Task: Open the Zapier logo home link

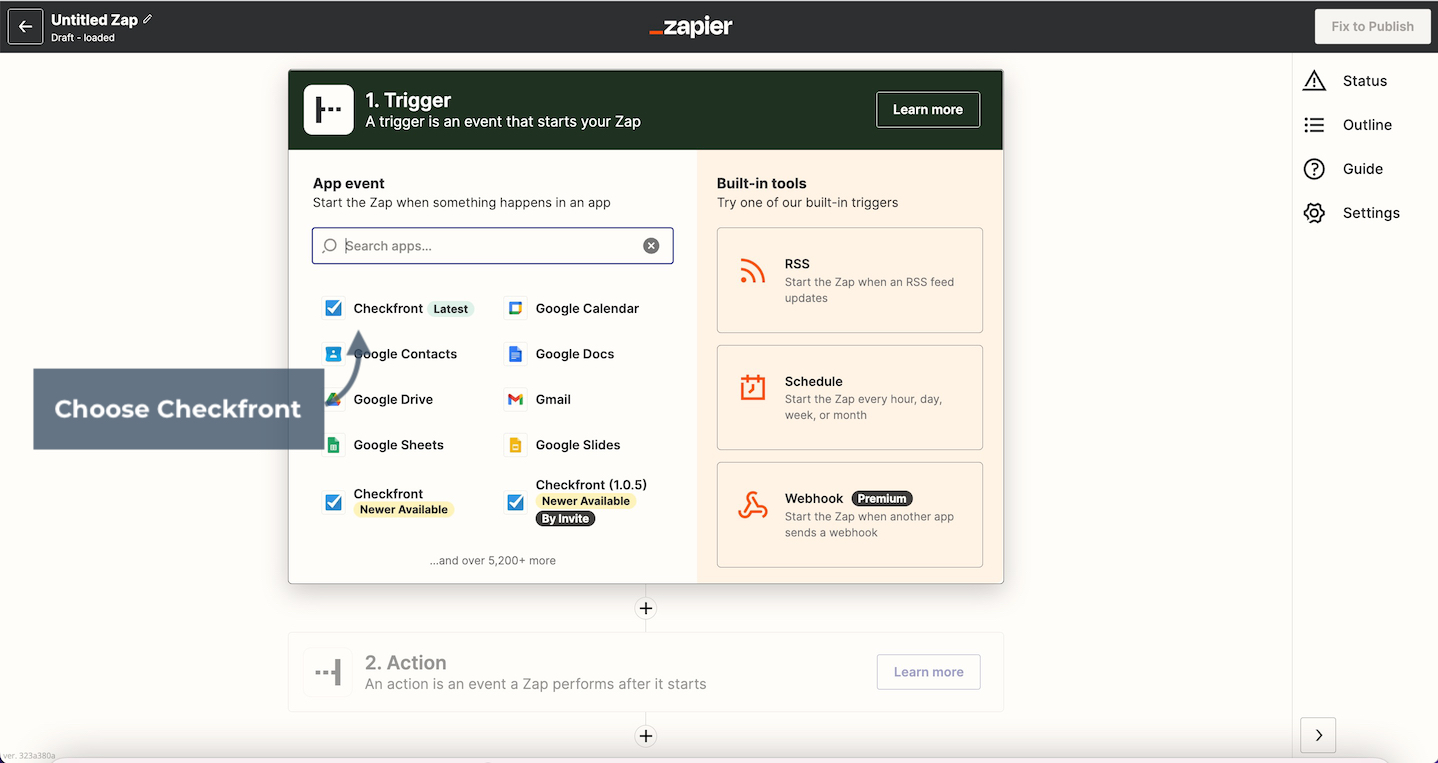Action: 691,27
